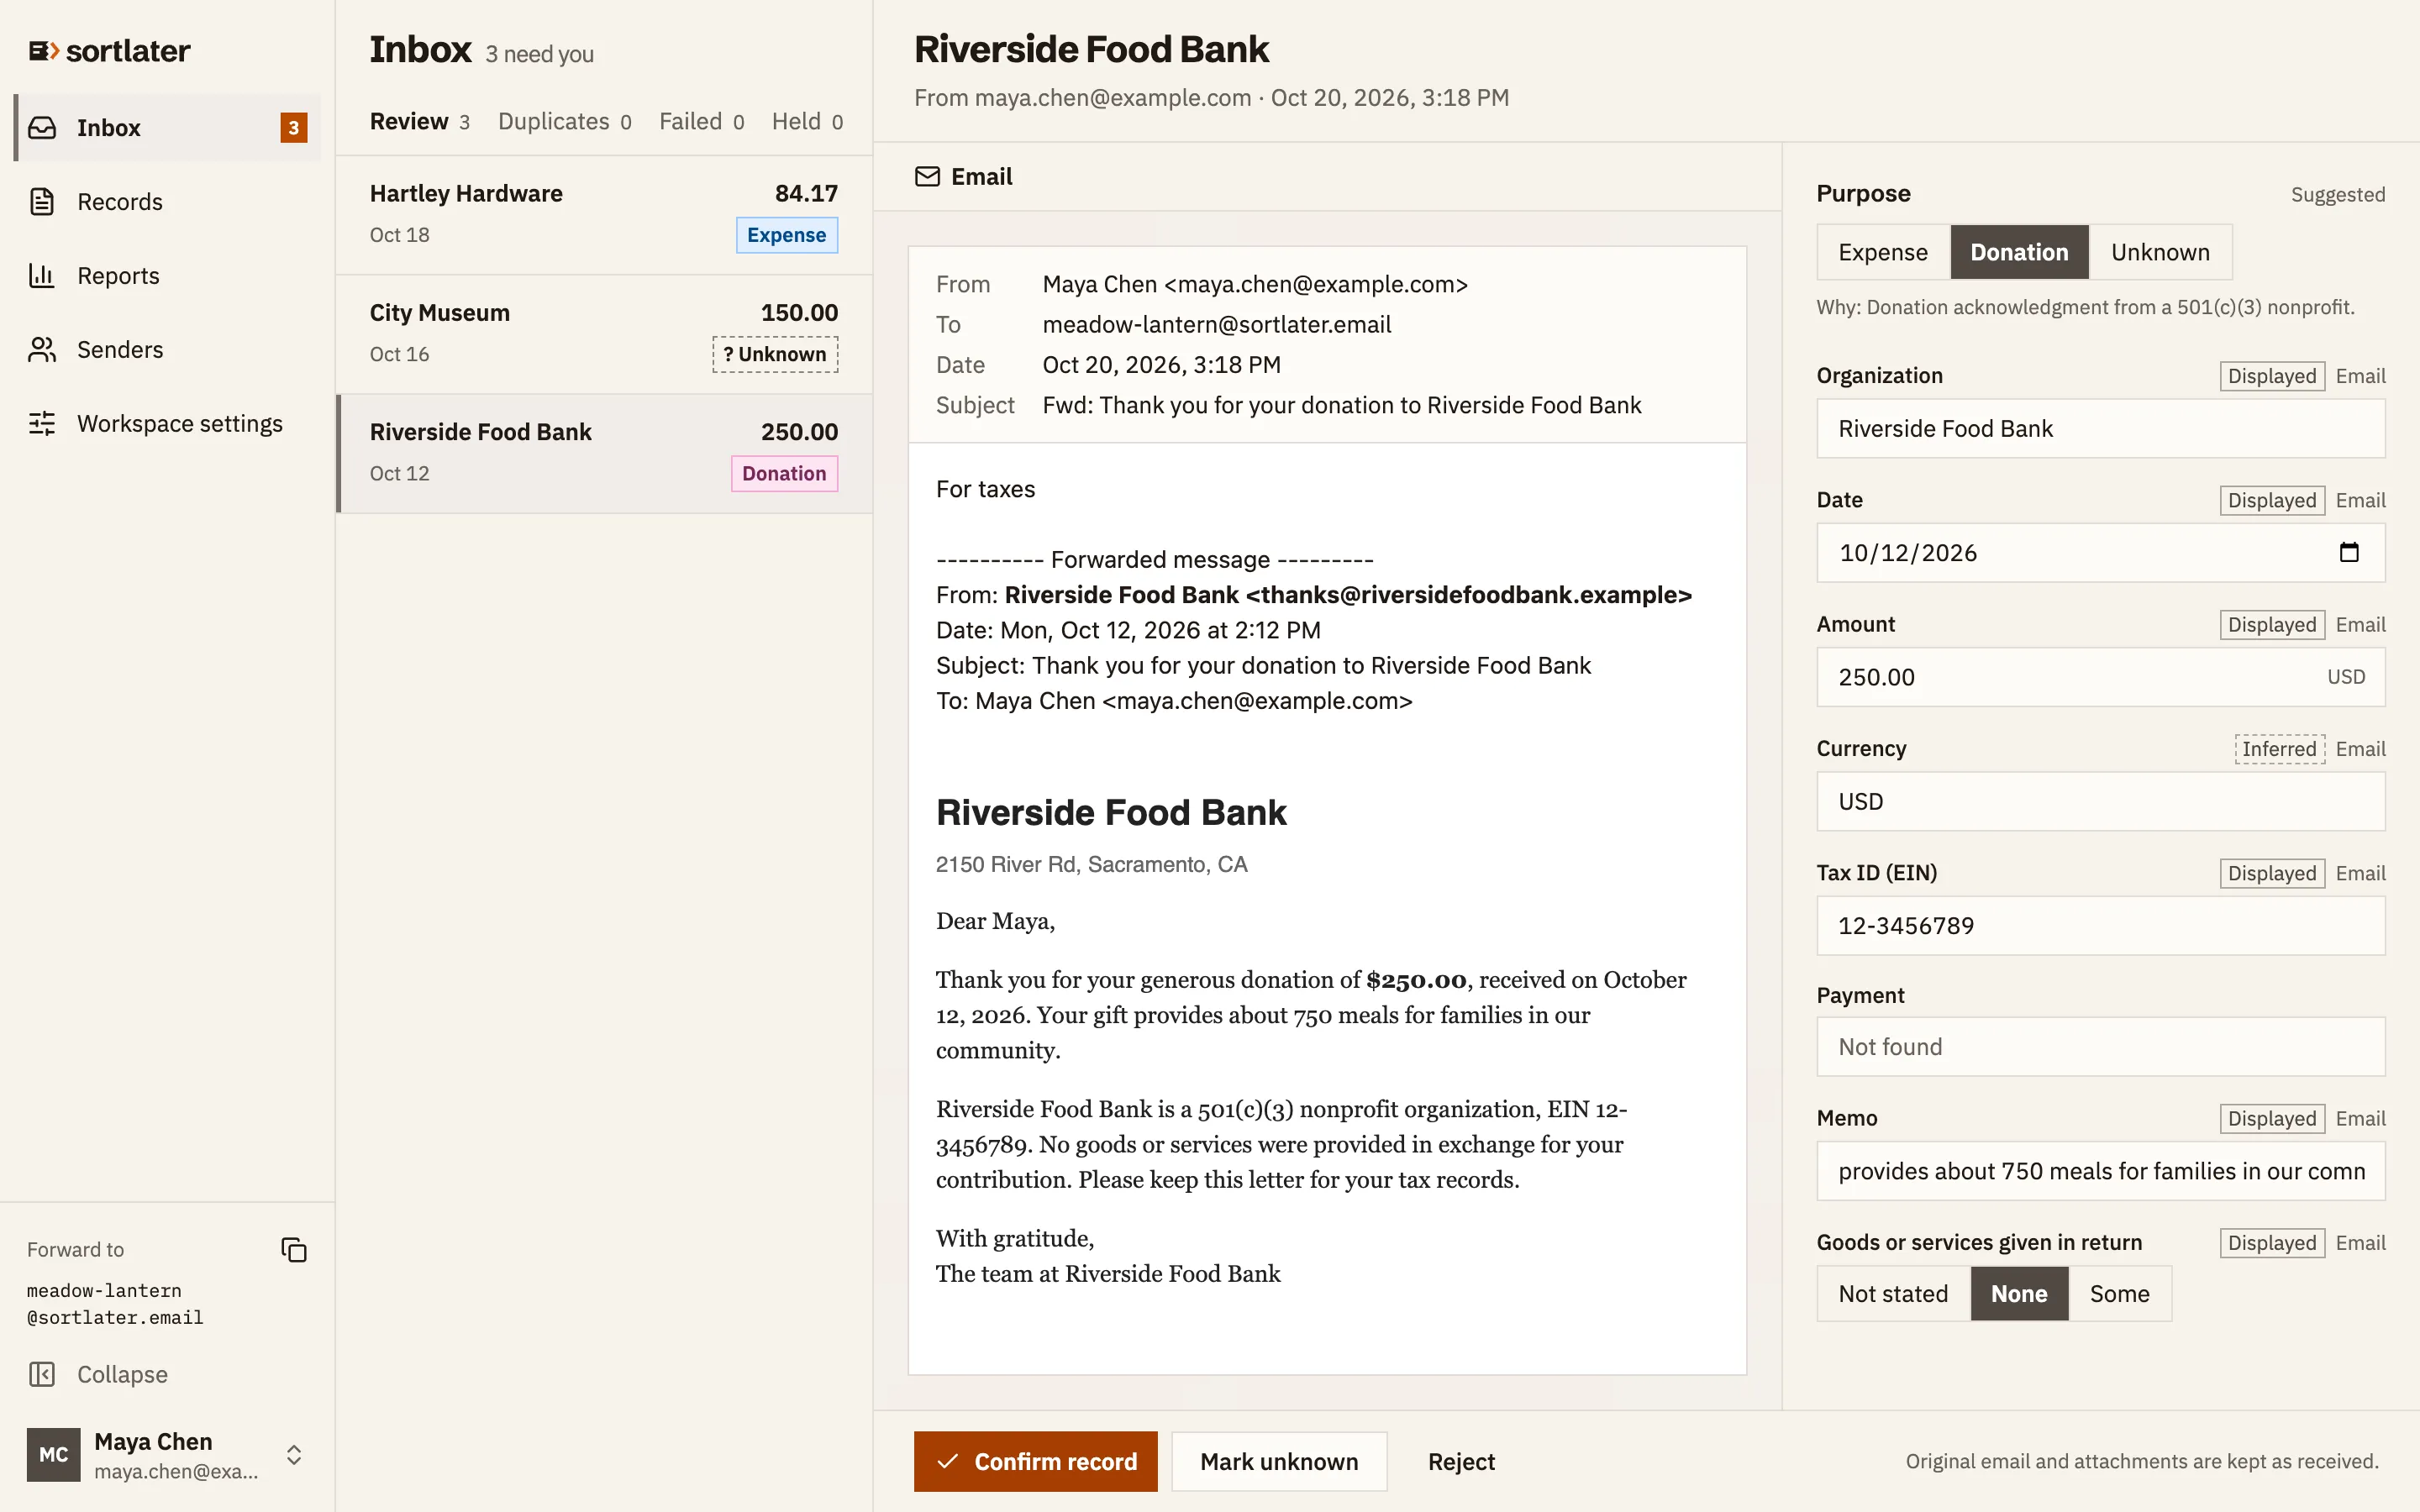Viewport: 2420px width, 1512px height.
Task: Click the Mark unknown button
Action: tap(1279, 1461)
